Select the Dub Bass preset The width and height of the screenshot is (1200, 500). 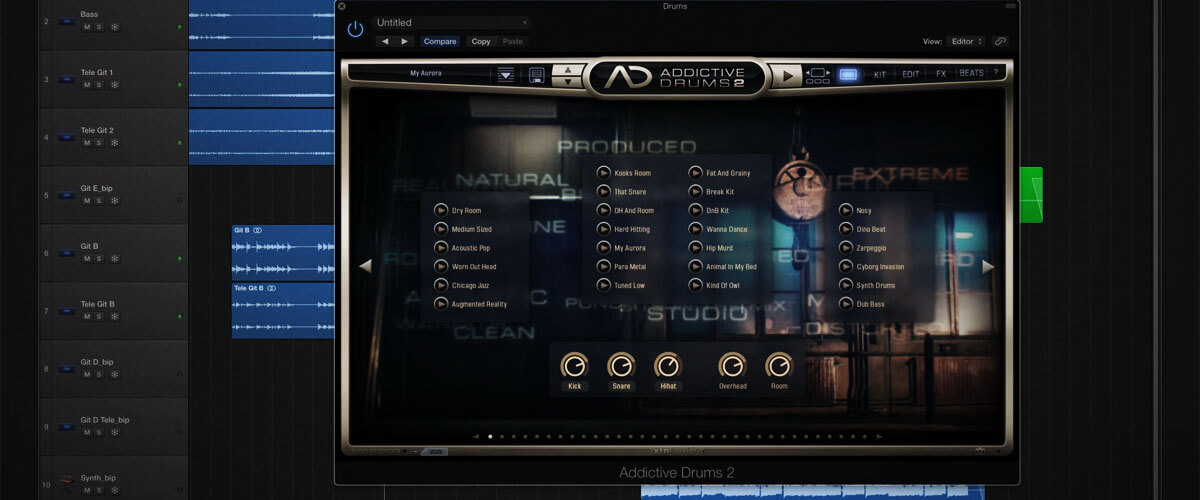871,304
